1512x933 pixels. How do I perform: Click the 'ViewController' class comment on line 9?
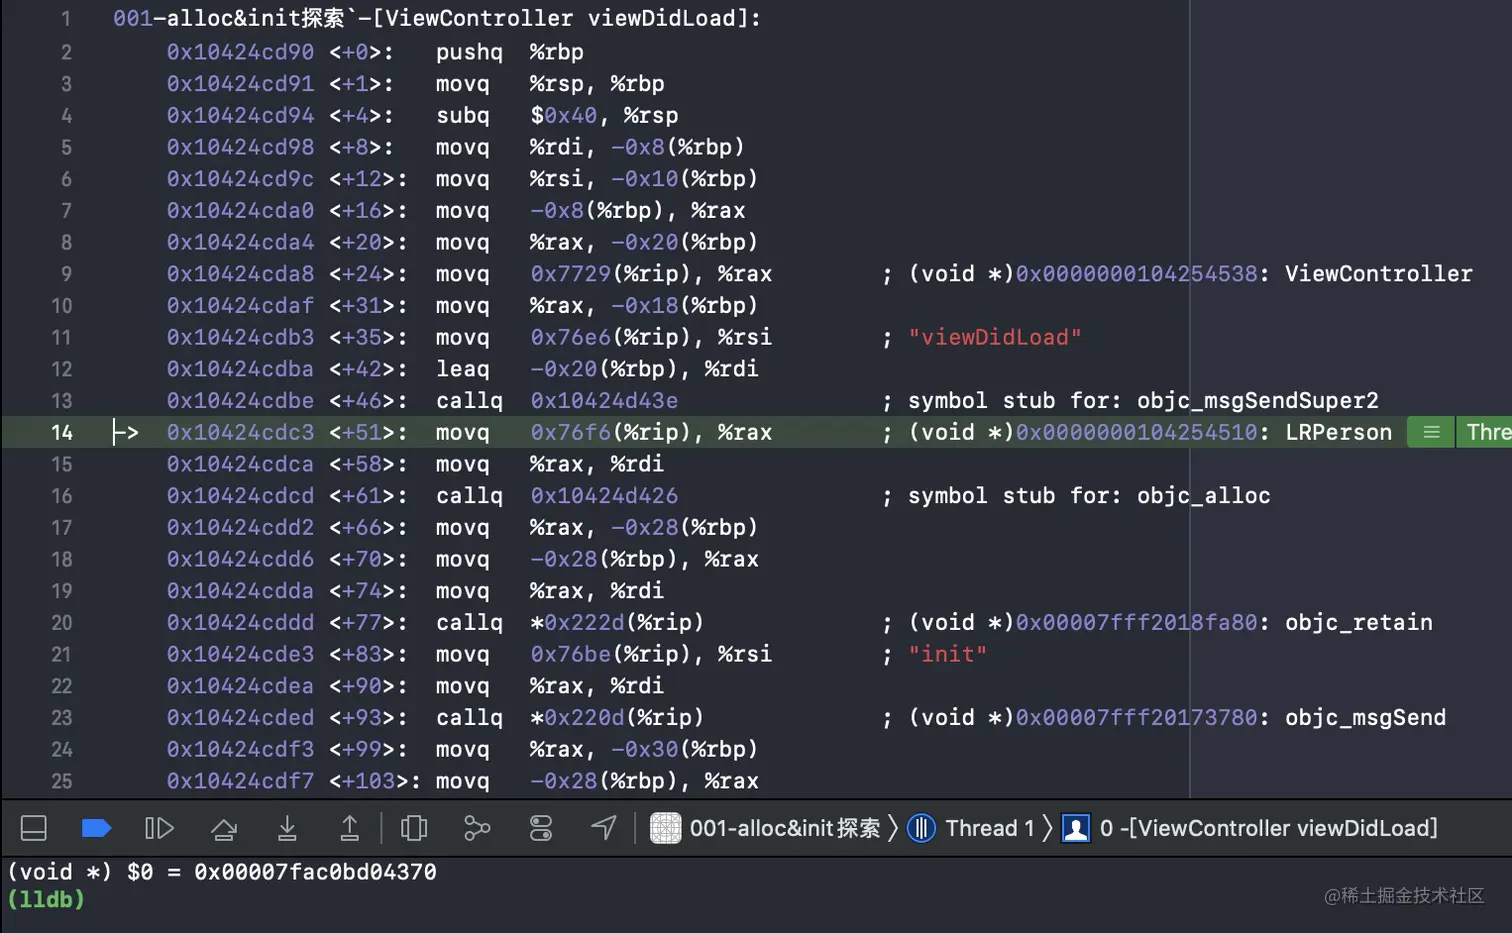(x=1378, y=273)
